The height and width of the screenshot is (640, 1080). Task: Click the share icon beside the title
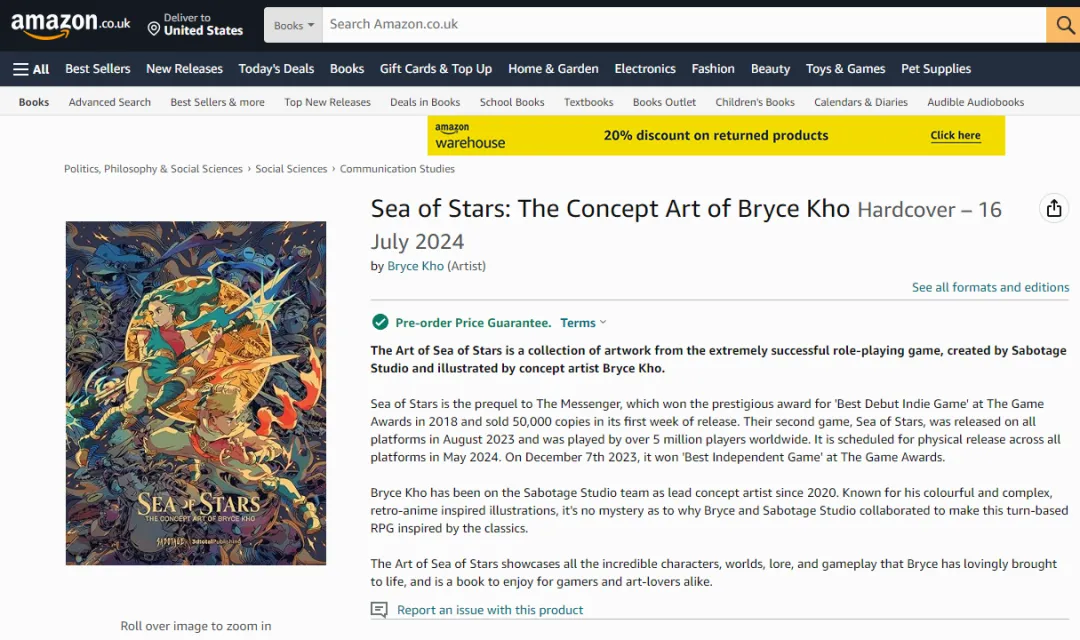(x=1054, y=208)
